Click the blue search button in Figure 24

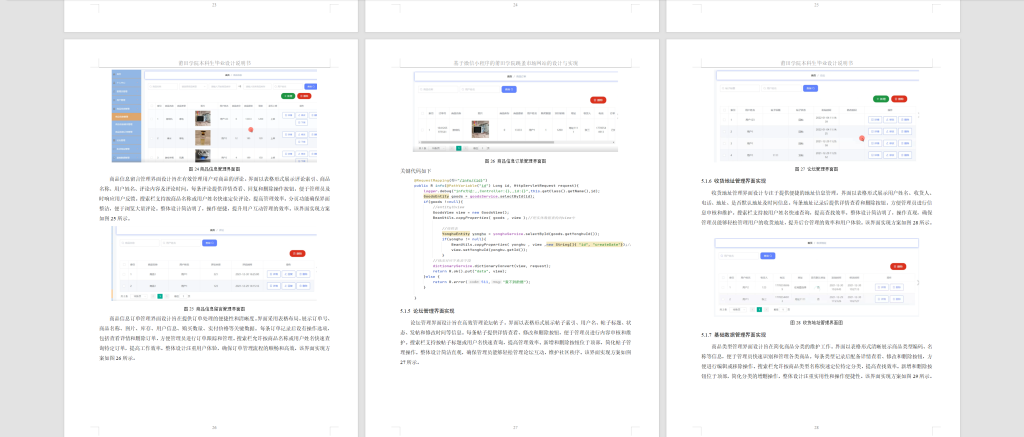[x=310, y=86]
